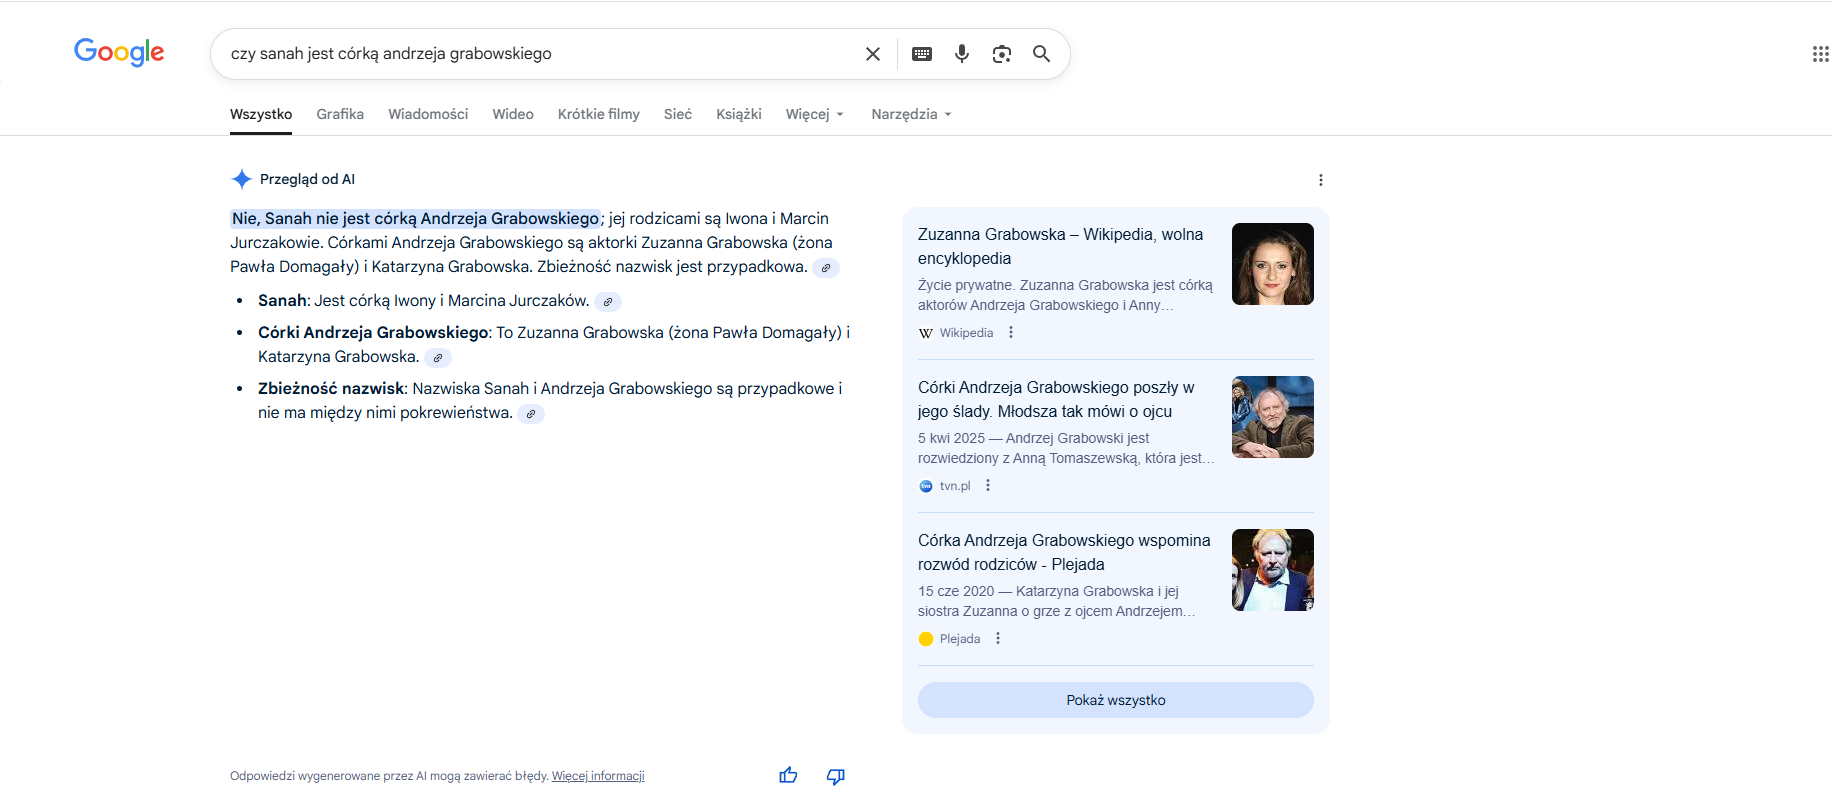Open the on-screen keyboard input tool

[922, 54]
